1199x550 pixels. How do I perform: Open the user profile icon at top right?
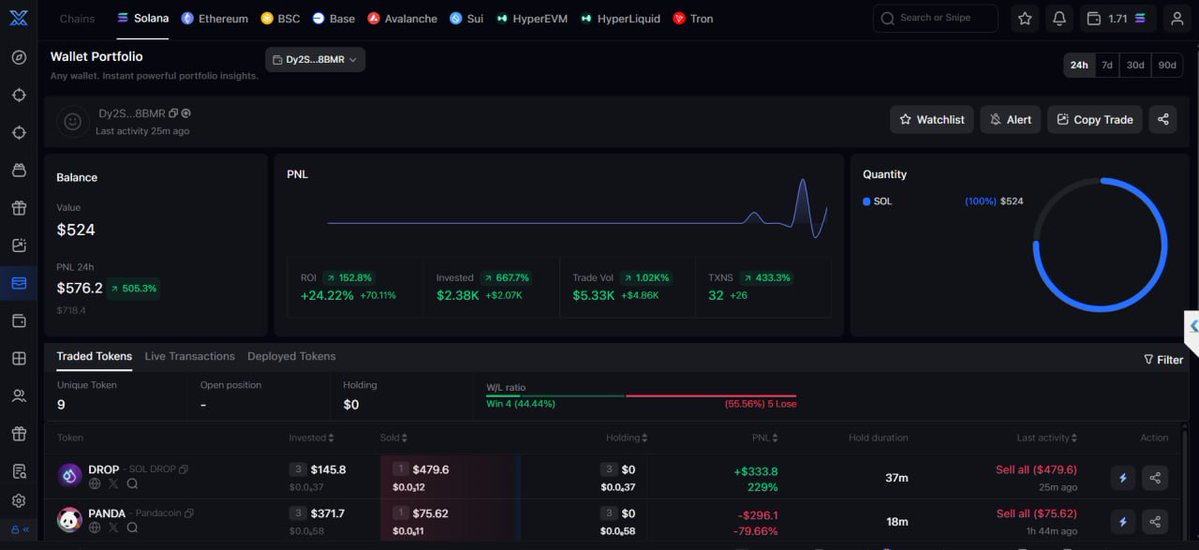(x=1177, y=18)
